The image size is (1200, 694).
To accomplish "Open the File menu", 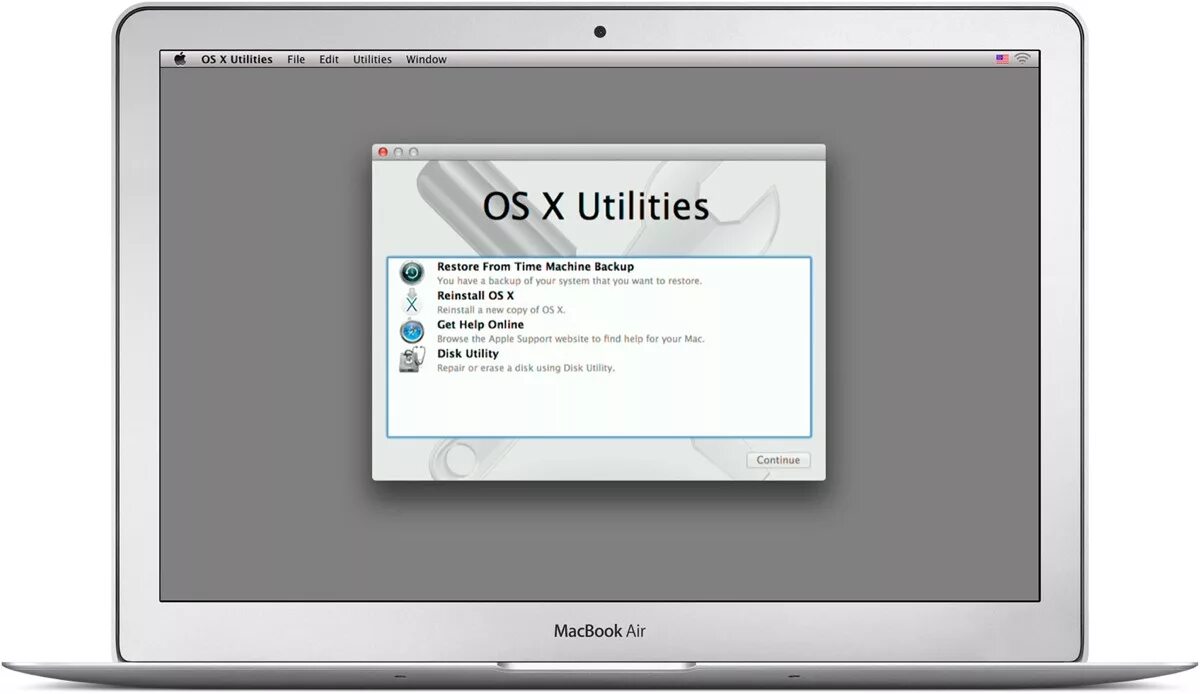I will [296, 59].
